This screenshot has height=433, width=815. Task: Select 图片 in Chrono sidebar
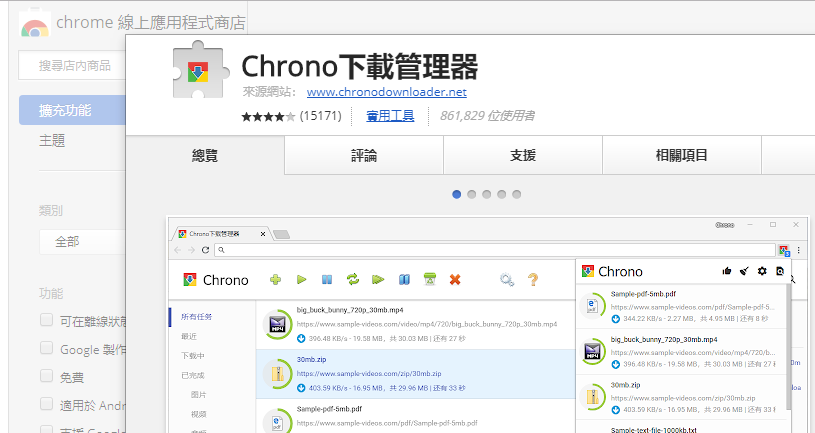pos(199,395)
